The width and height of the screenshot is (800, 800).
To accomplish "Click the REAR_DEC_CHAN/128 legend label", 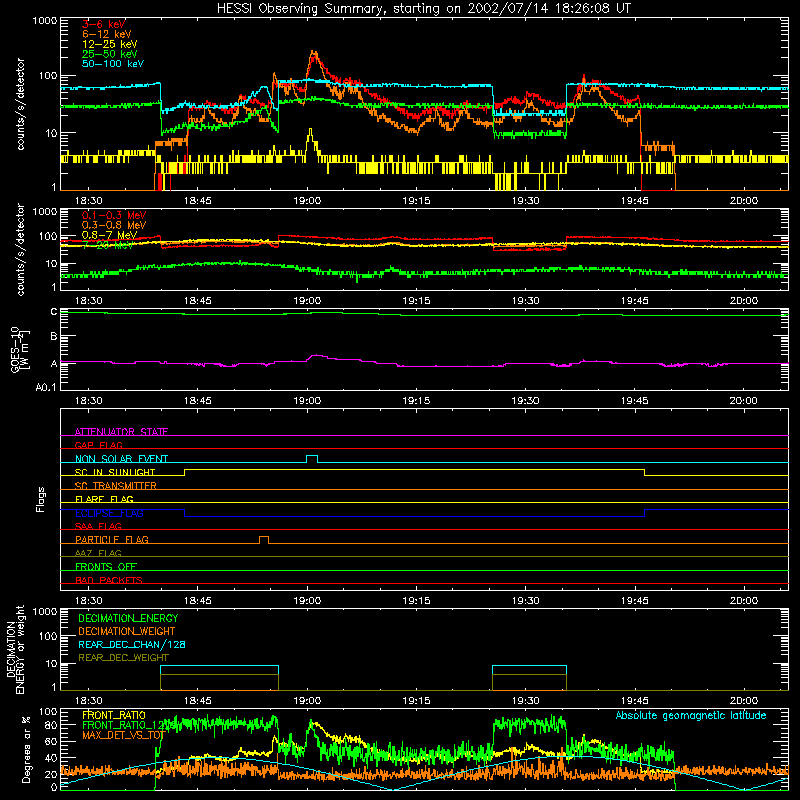I will pos(132,644).
